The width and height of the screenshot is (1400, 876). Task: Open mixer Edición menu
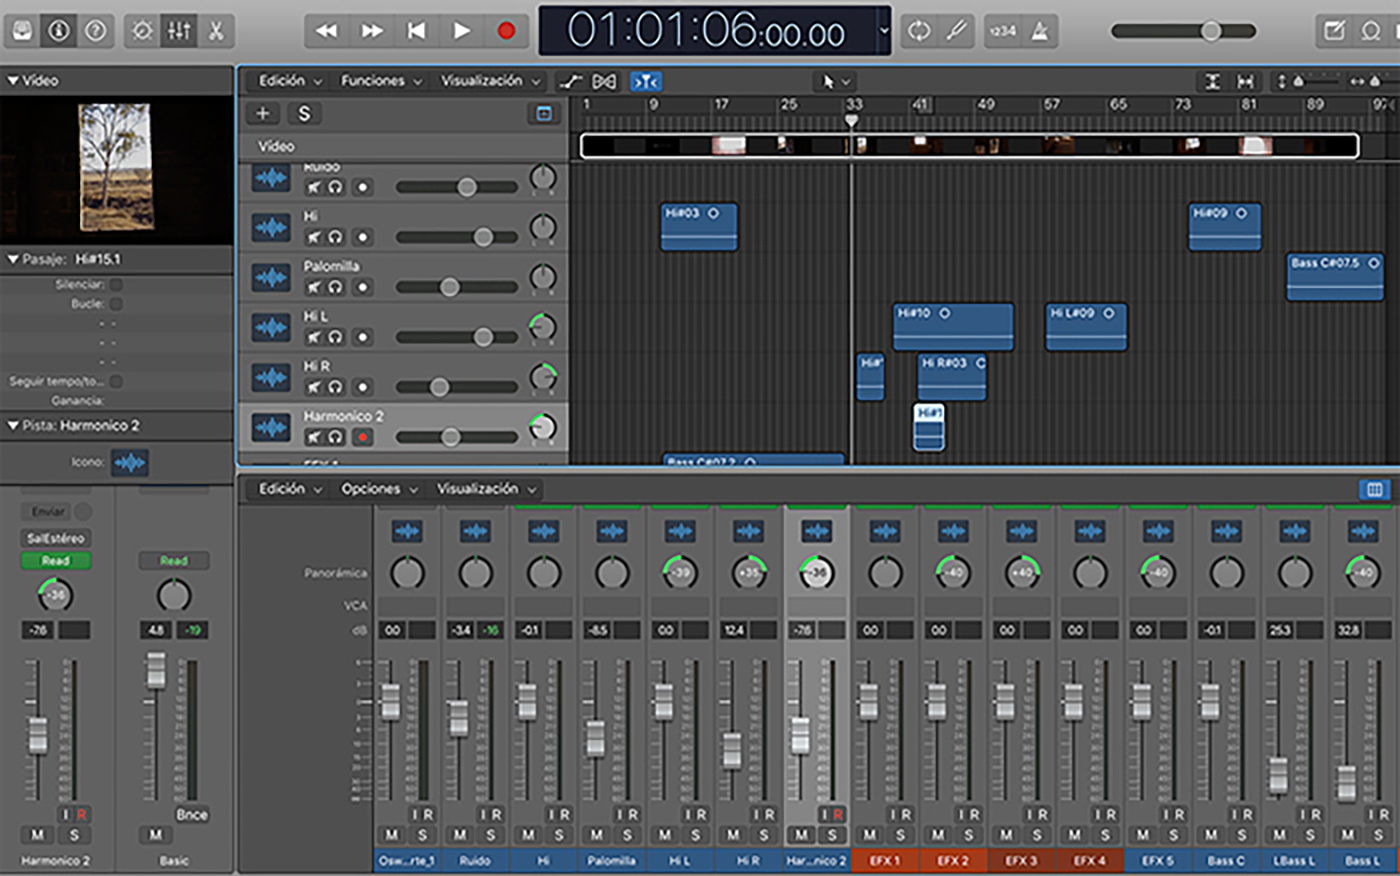(x=290, y=489)
